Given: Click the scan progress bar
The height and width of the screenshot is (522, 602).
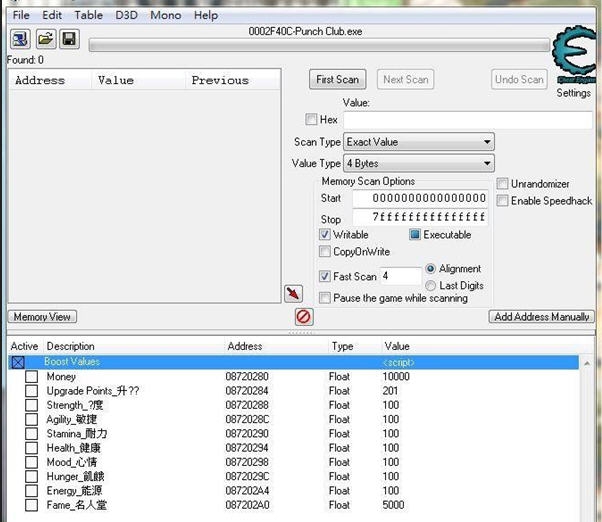Looking at the screenshot, I should click(318, 45).
